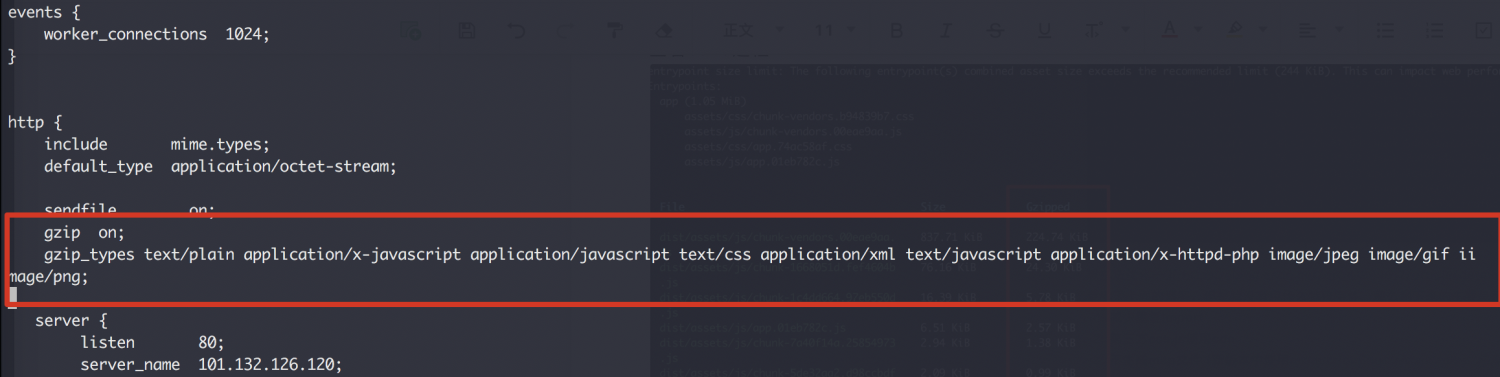Screen dimensions: 1500x377
Task: Toggle Underline formatting button
Action: pyautogui.click(x=1045, y=30)
